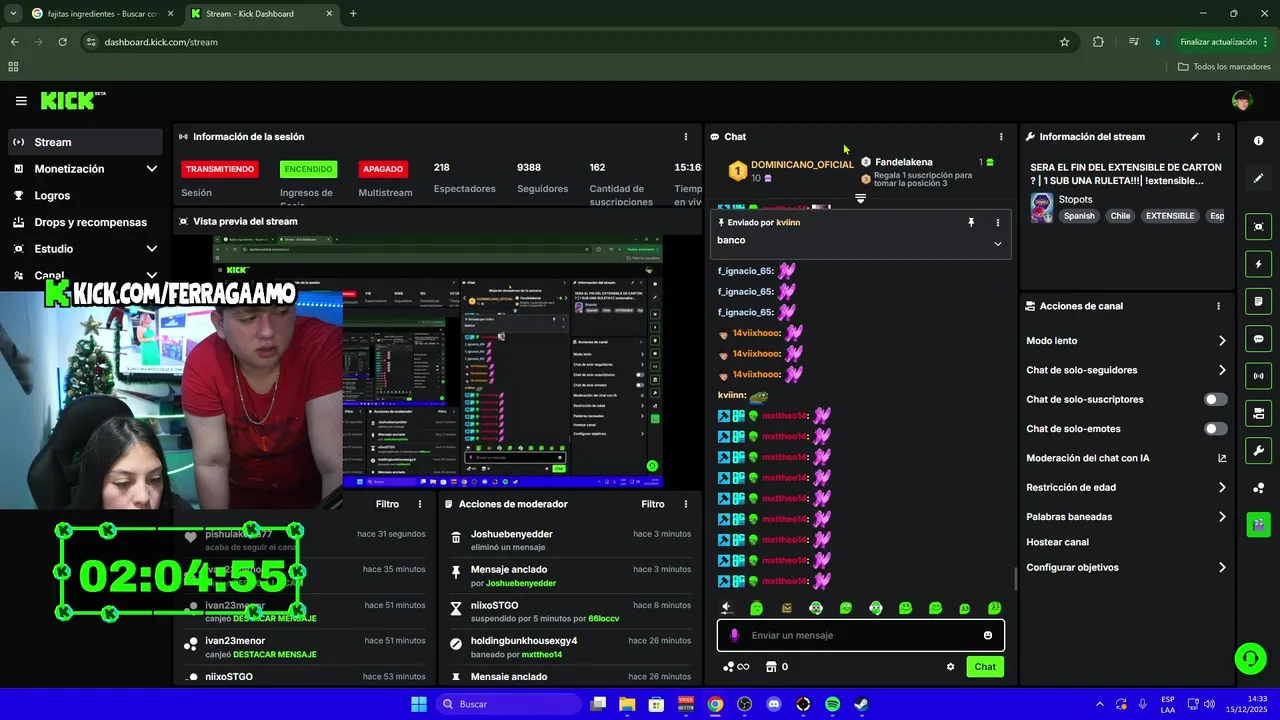Open the user profile avatar menu
Viewport: 1280px width, 720px height.
1242,100
